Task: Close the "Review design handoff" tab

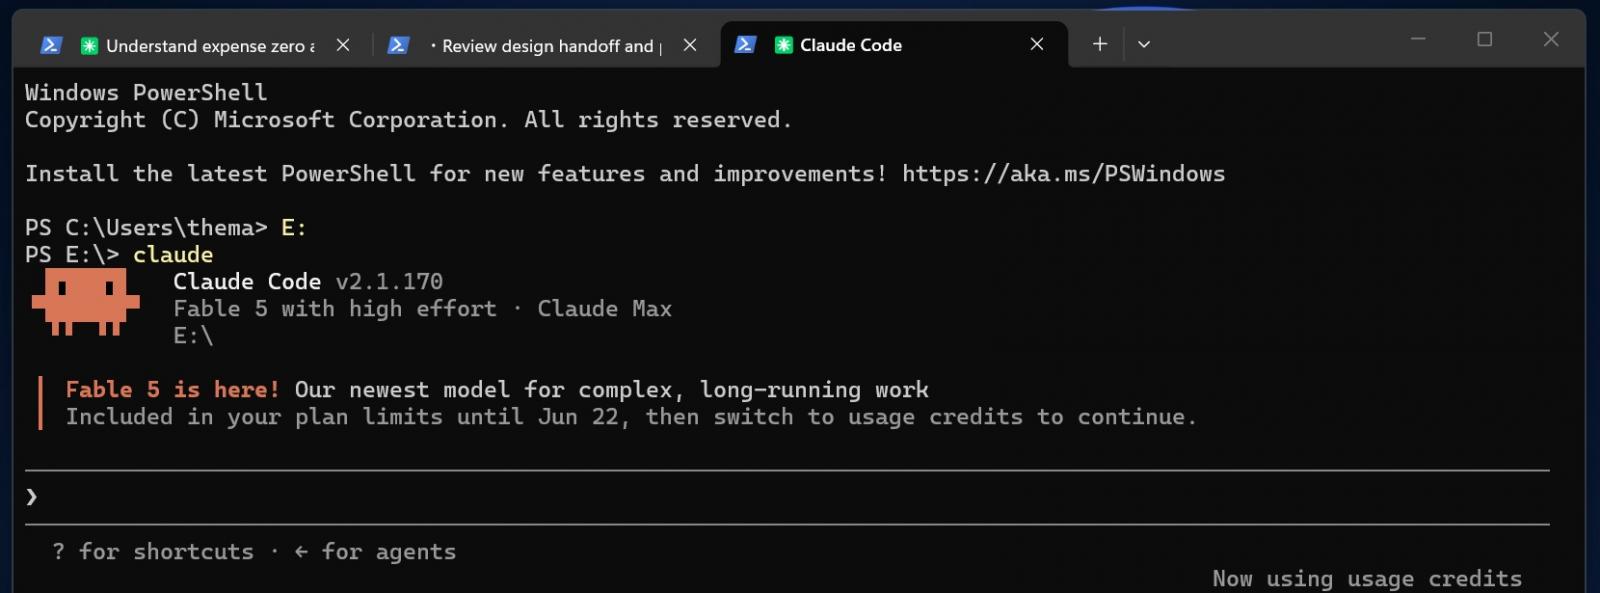Action: 690,45
